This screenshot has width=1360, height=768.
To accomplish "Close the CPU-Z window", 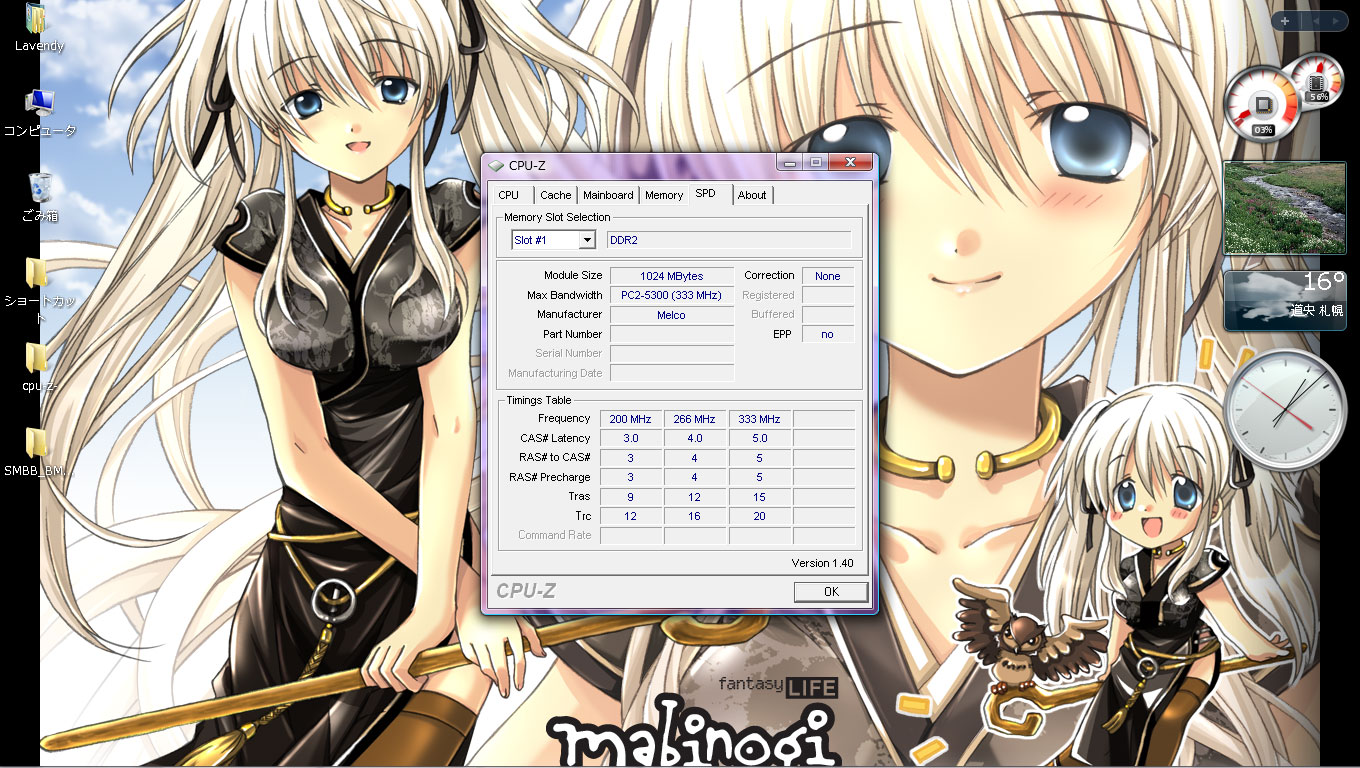I will point(850,163).
